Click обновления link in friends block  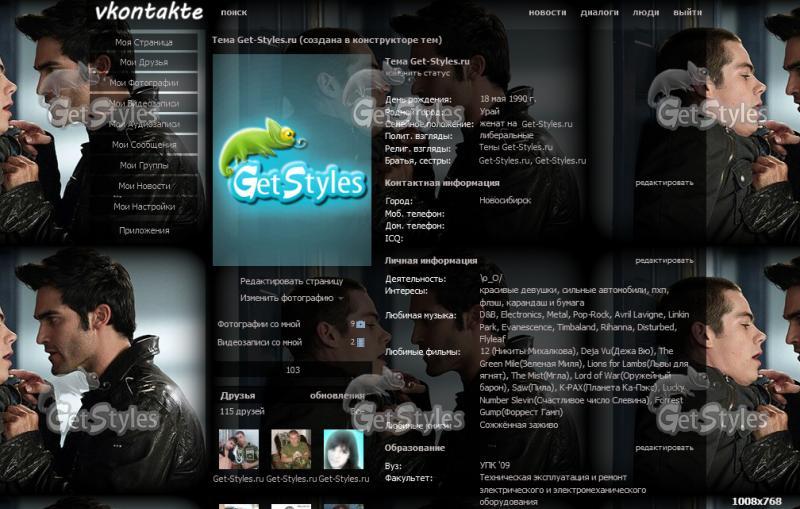[x=337, y=396]
